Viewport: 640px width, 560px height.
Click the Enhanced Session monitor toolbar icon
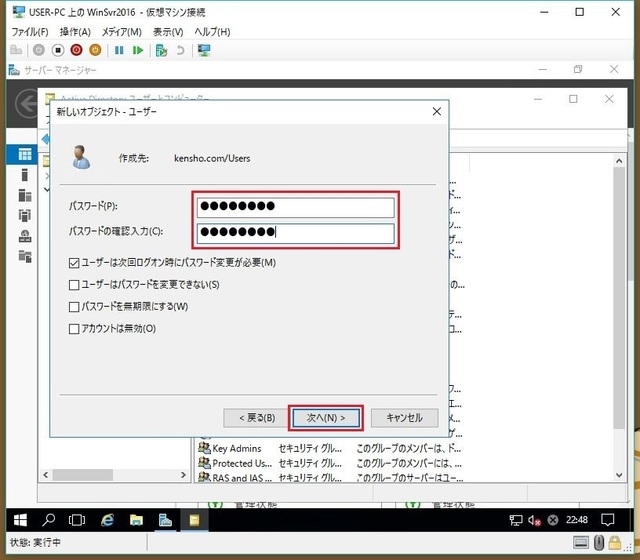204,50
